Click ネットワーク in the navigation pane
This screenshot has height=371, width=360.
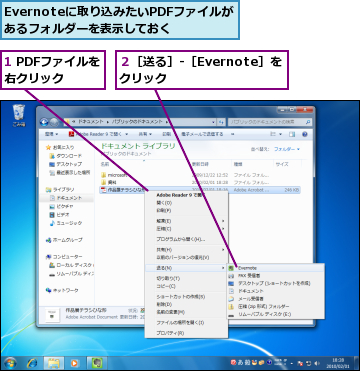pos(62,290)
